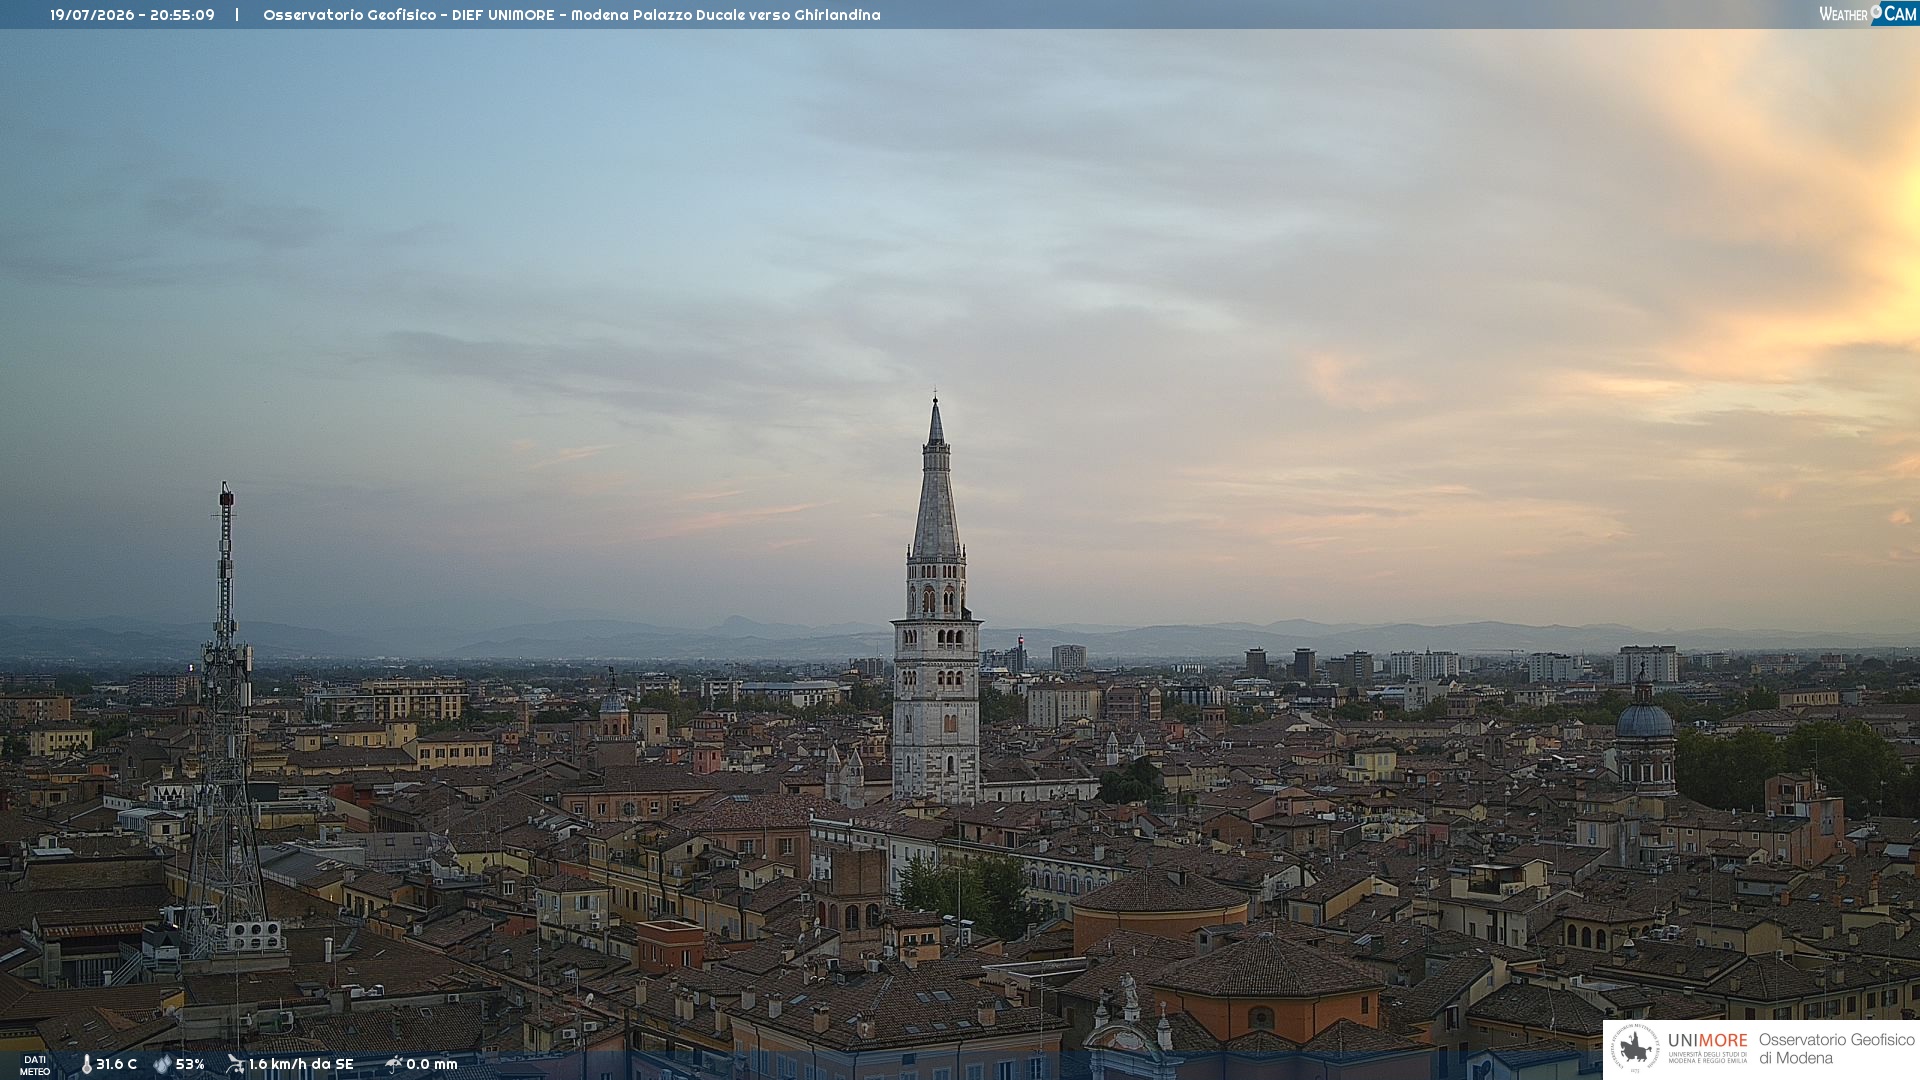The height and width of the screenshot is (1080, 1920).
Task: Click the thermometer temperature icon
Action: click(x=86, y=1065)
